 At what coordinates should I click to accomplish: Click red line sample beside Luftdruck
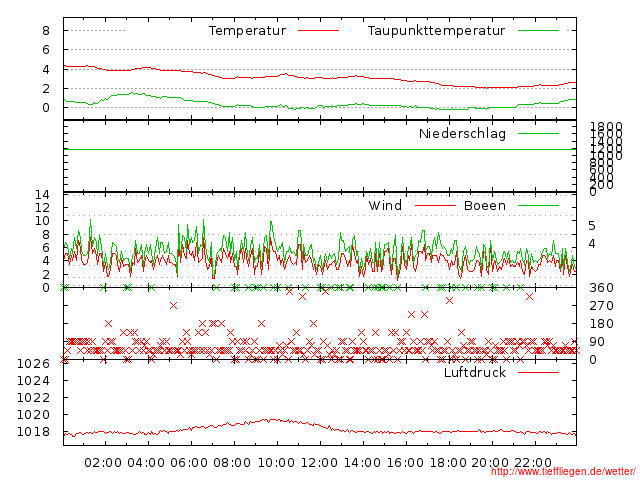(538, 372)
